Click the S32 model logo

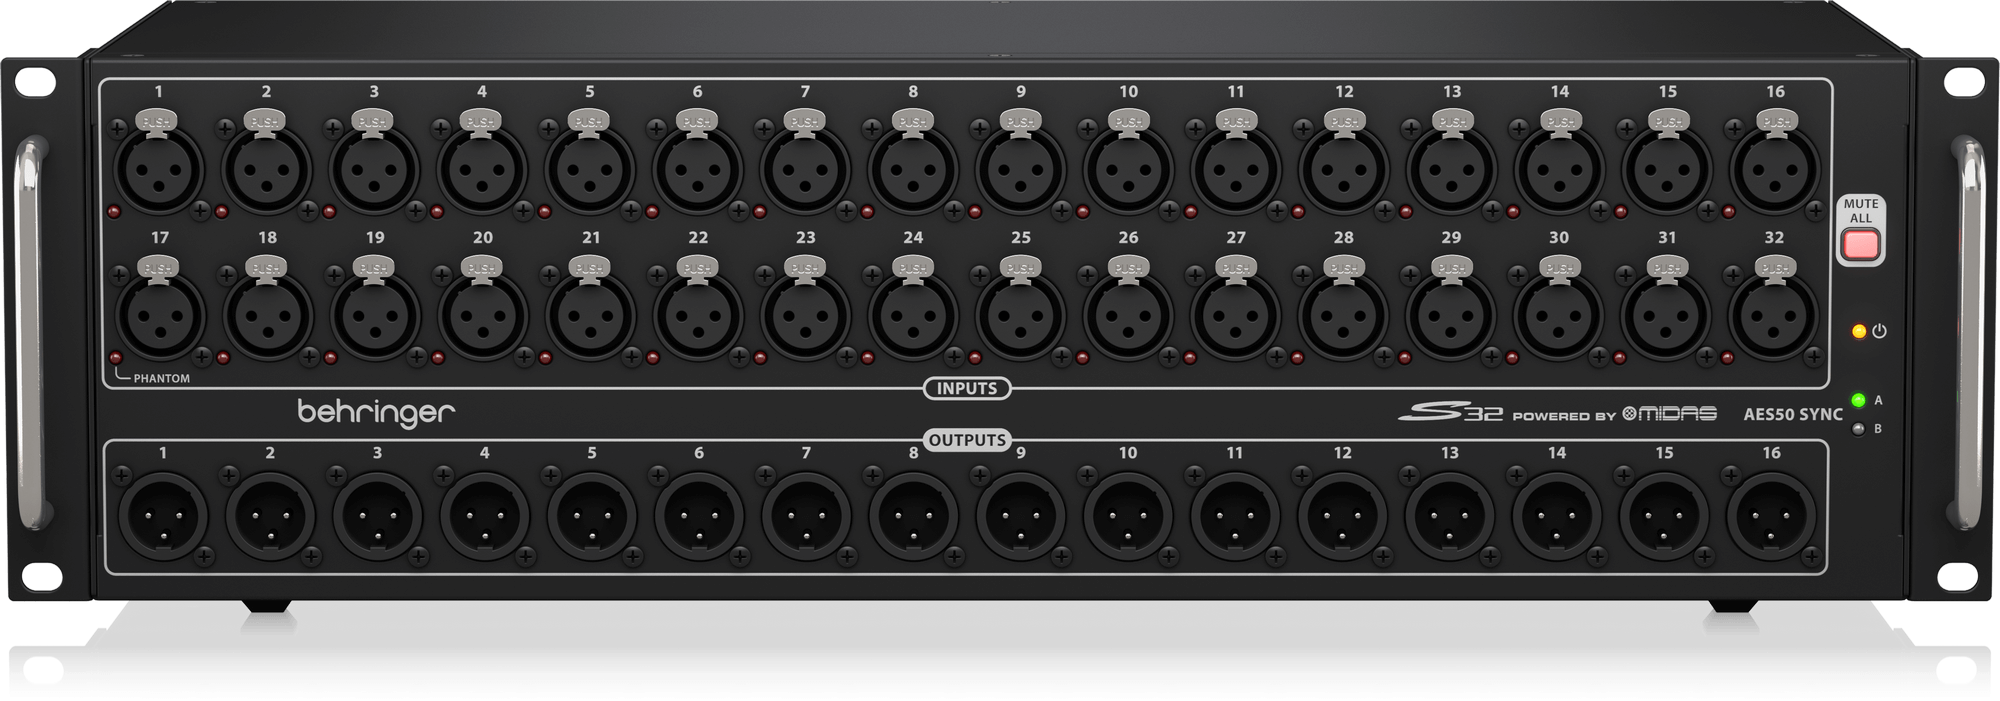1450,413
